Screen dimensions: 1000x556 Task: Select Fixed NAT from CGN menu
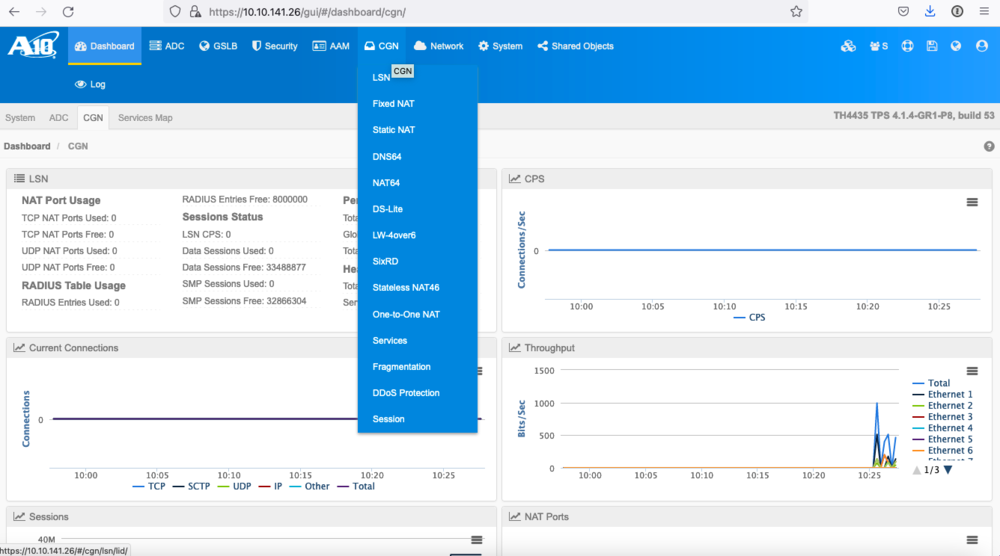pyautogui.click(x=393, y=104)
